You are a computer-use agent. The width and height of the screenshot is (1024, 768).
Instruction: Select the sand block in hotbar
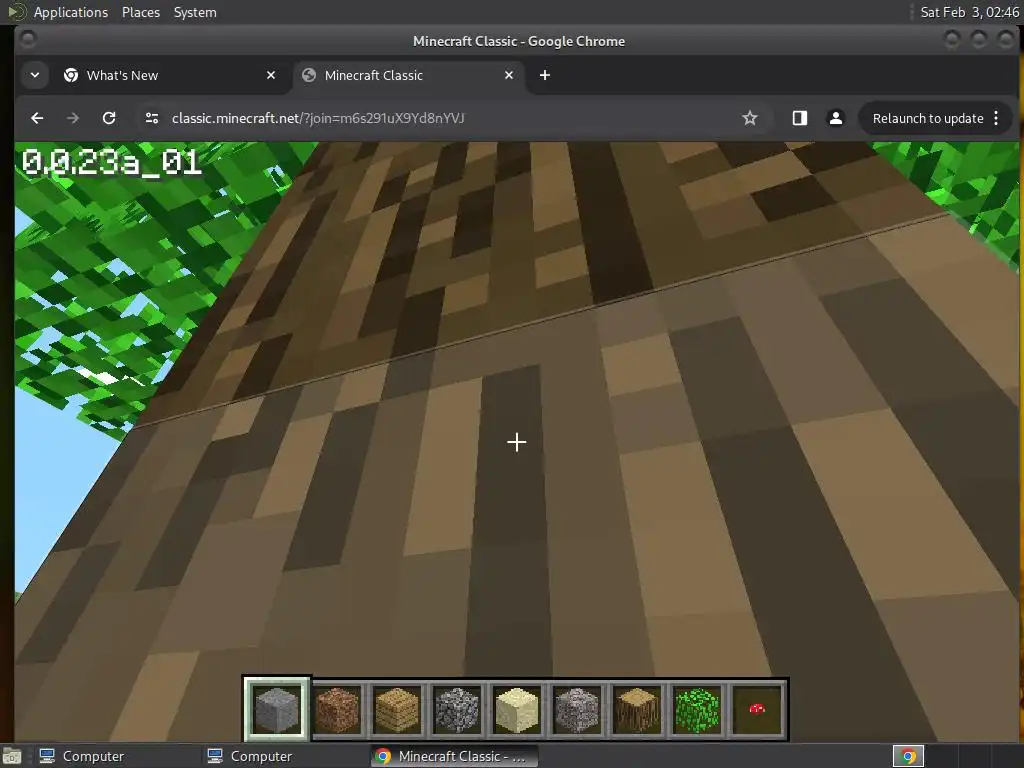coord(517,709)
